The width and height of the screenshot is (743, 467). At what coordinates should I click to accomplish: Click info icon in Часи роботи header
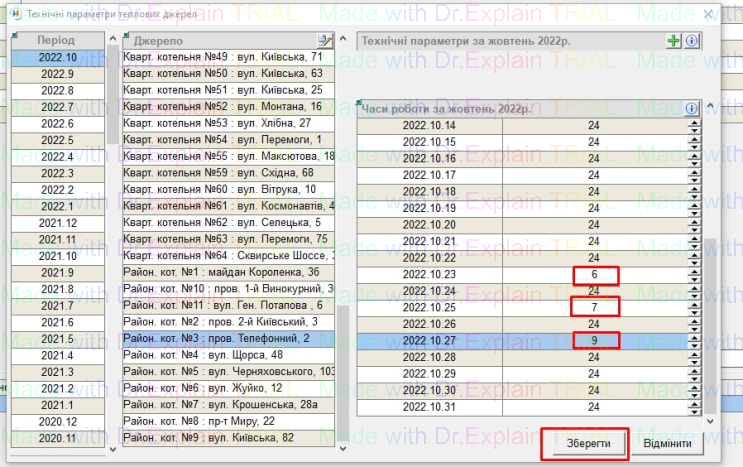click(691, 109)
